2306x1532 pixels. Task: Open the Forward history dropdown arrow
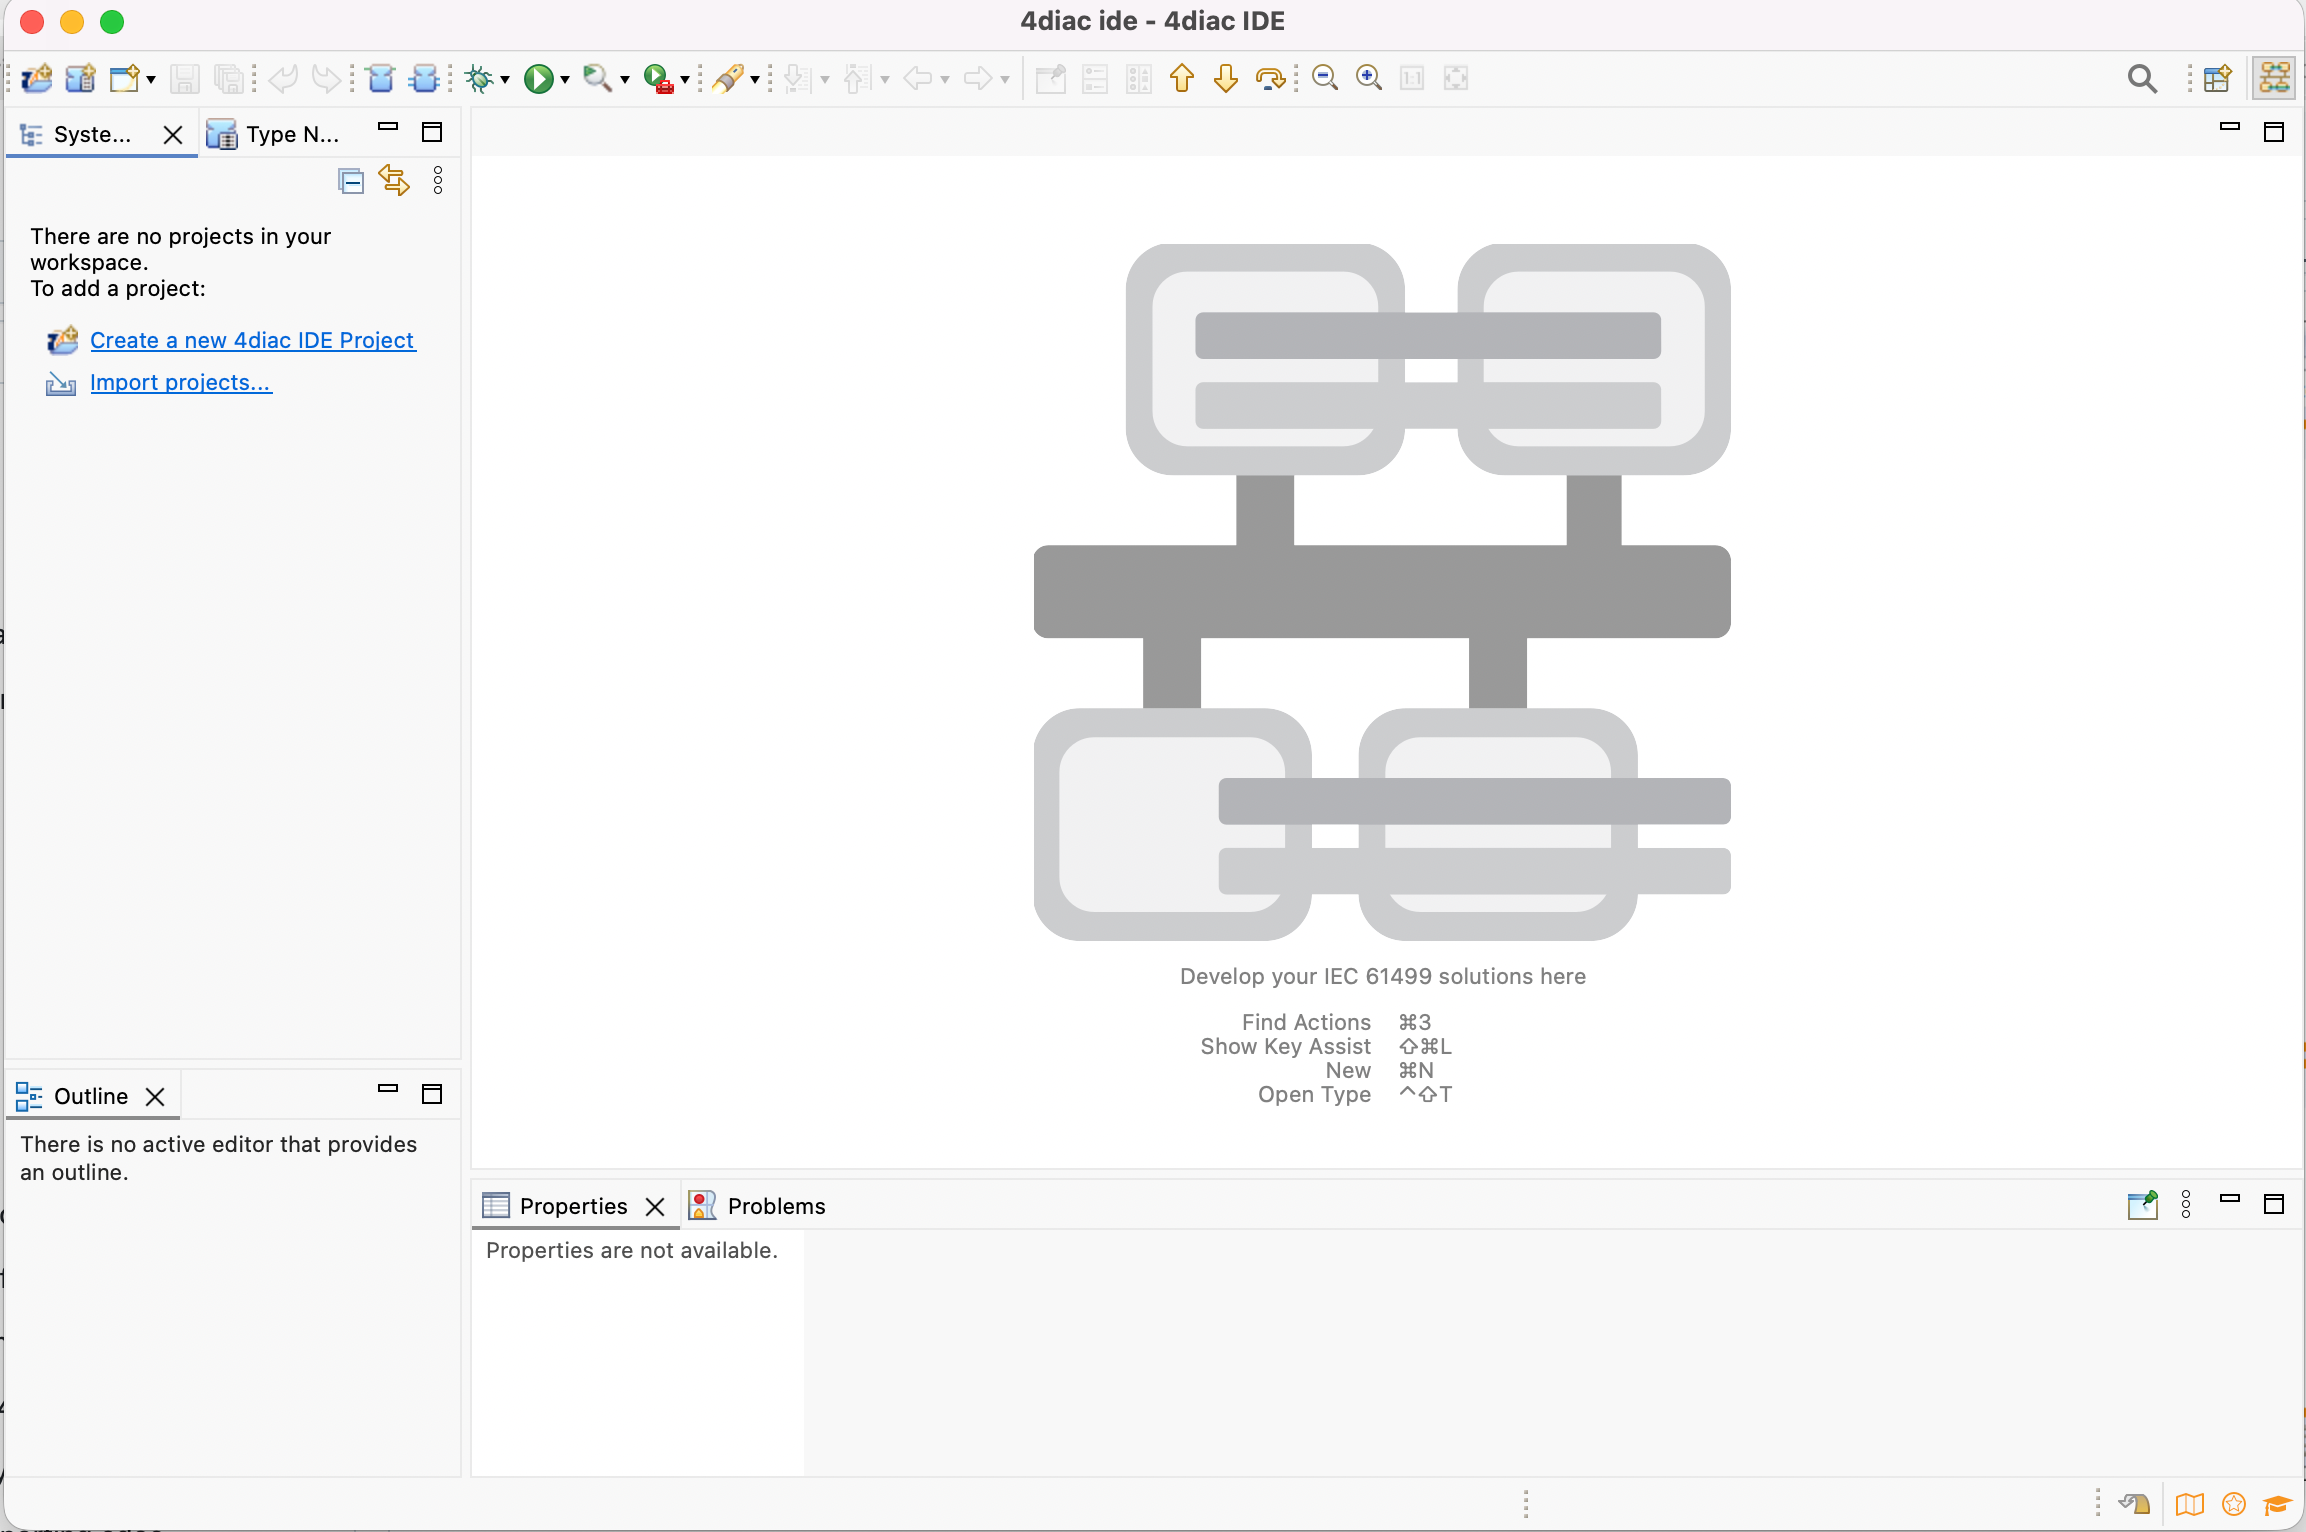[x=1005, y=80]
